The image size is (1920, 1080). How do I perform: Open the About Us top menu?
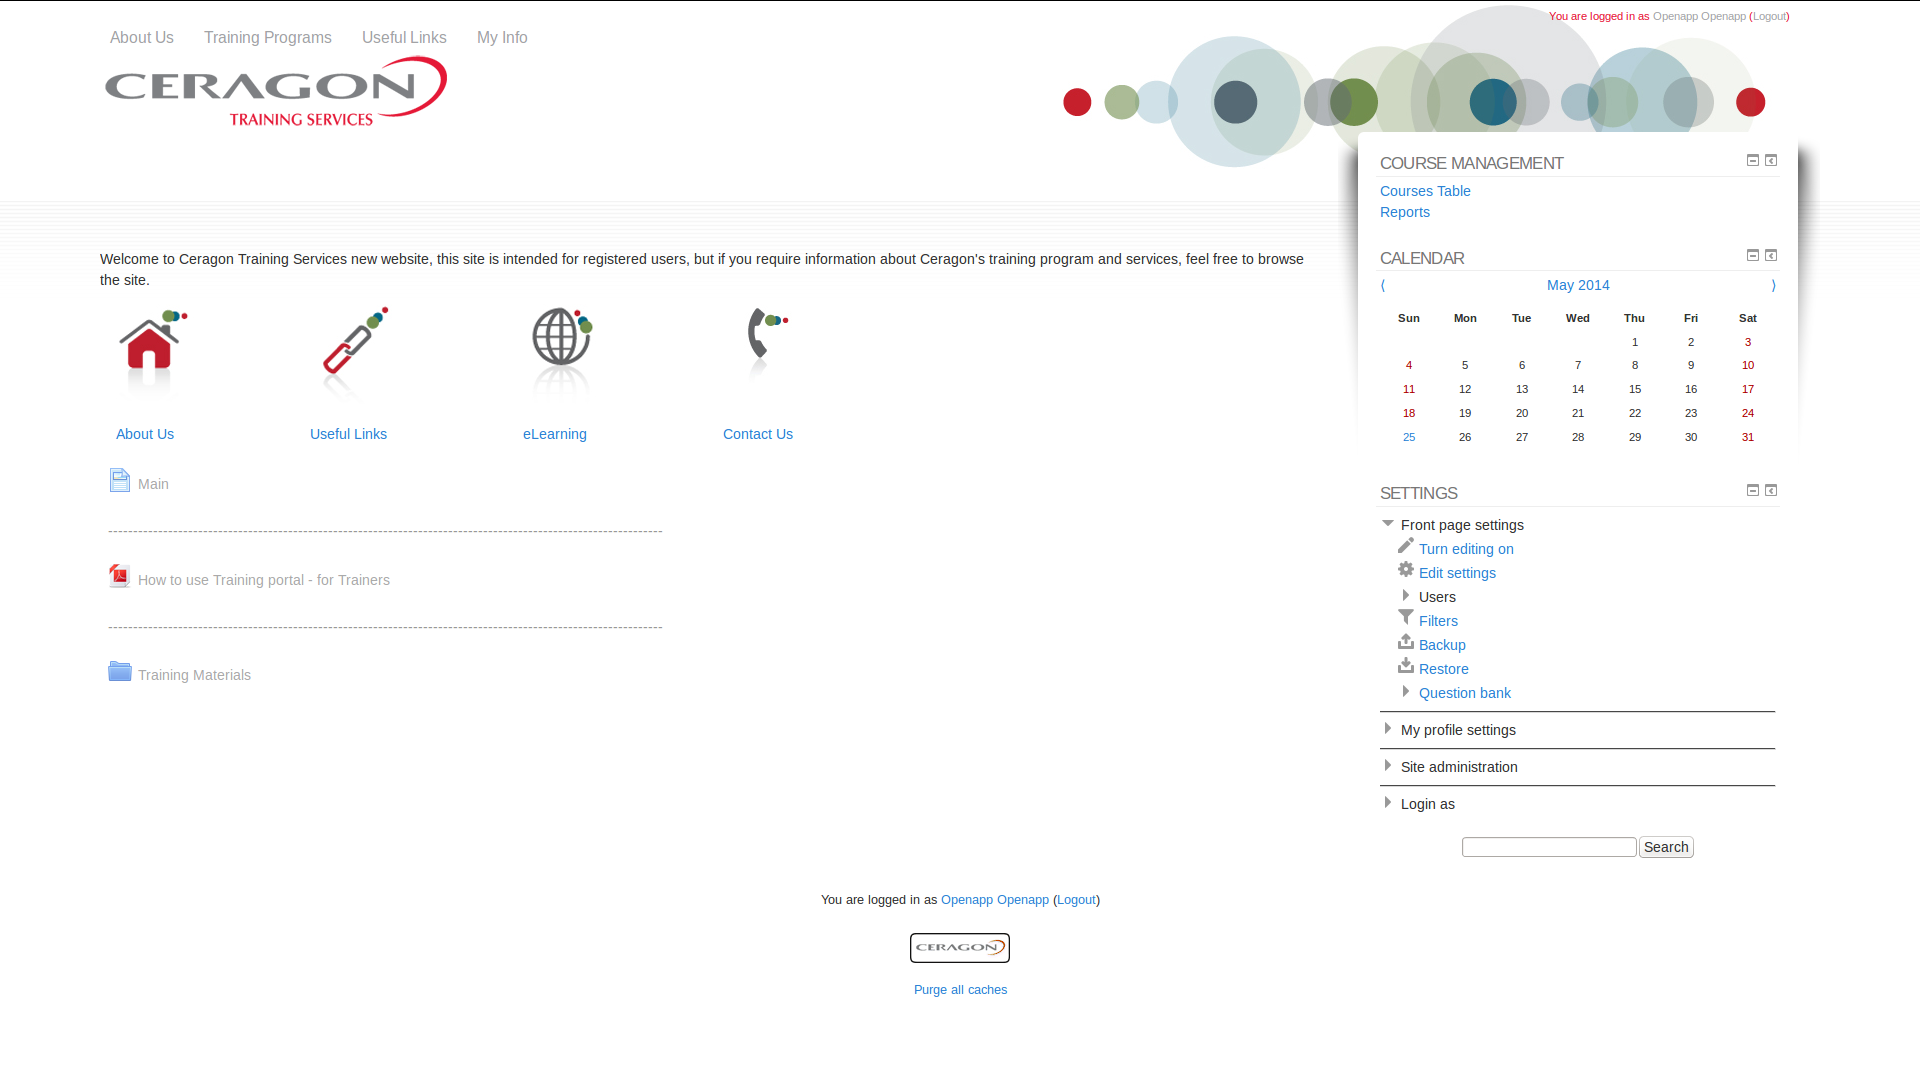click(x=142, y=38)
